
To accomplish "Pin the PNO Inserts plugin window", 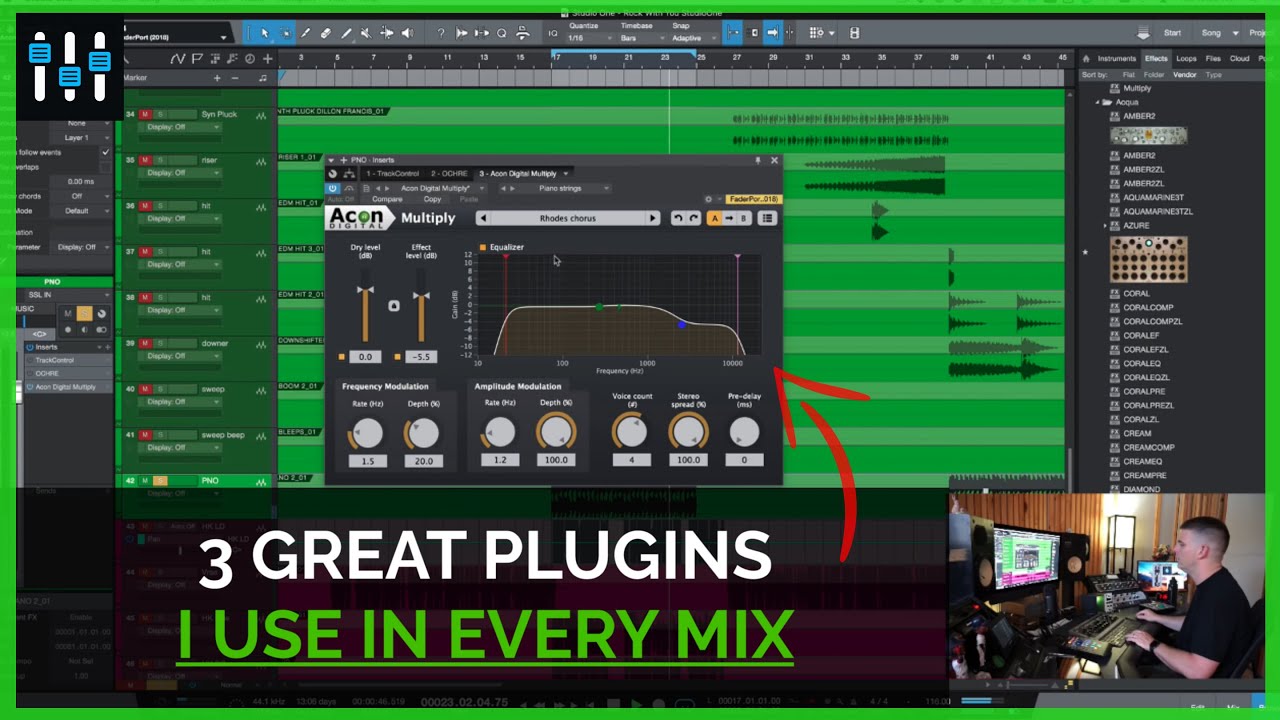I will click(757, 160).
